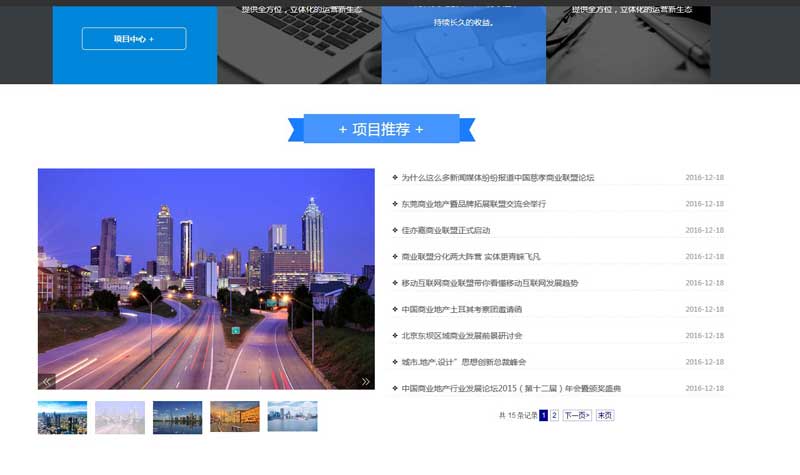
Task: Select the first skyline thumbnail below the slideshow
Action: [x=62, y=417]
